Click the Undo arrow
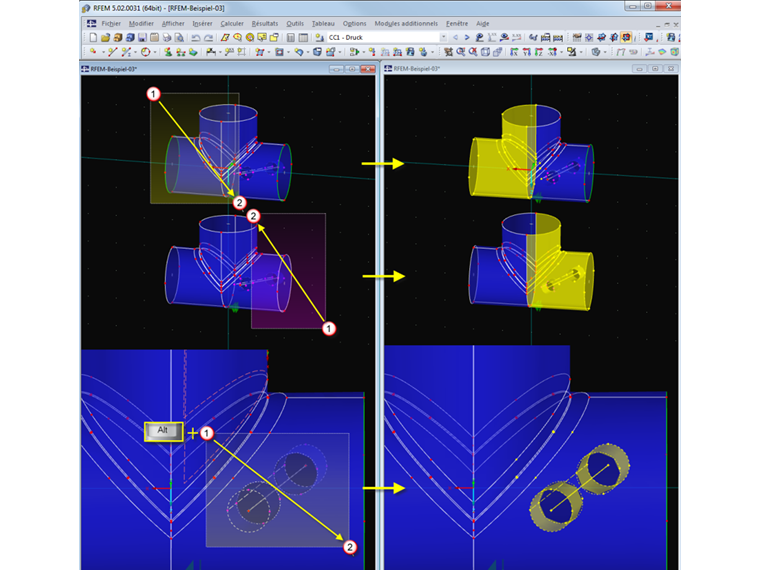760x570 pixels. point(196,38)
